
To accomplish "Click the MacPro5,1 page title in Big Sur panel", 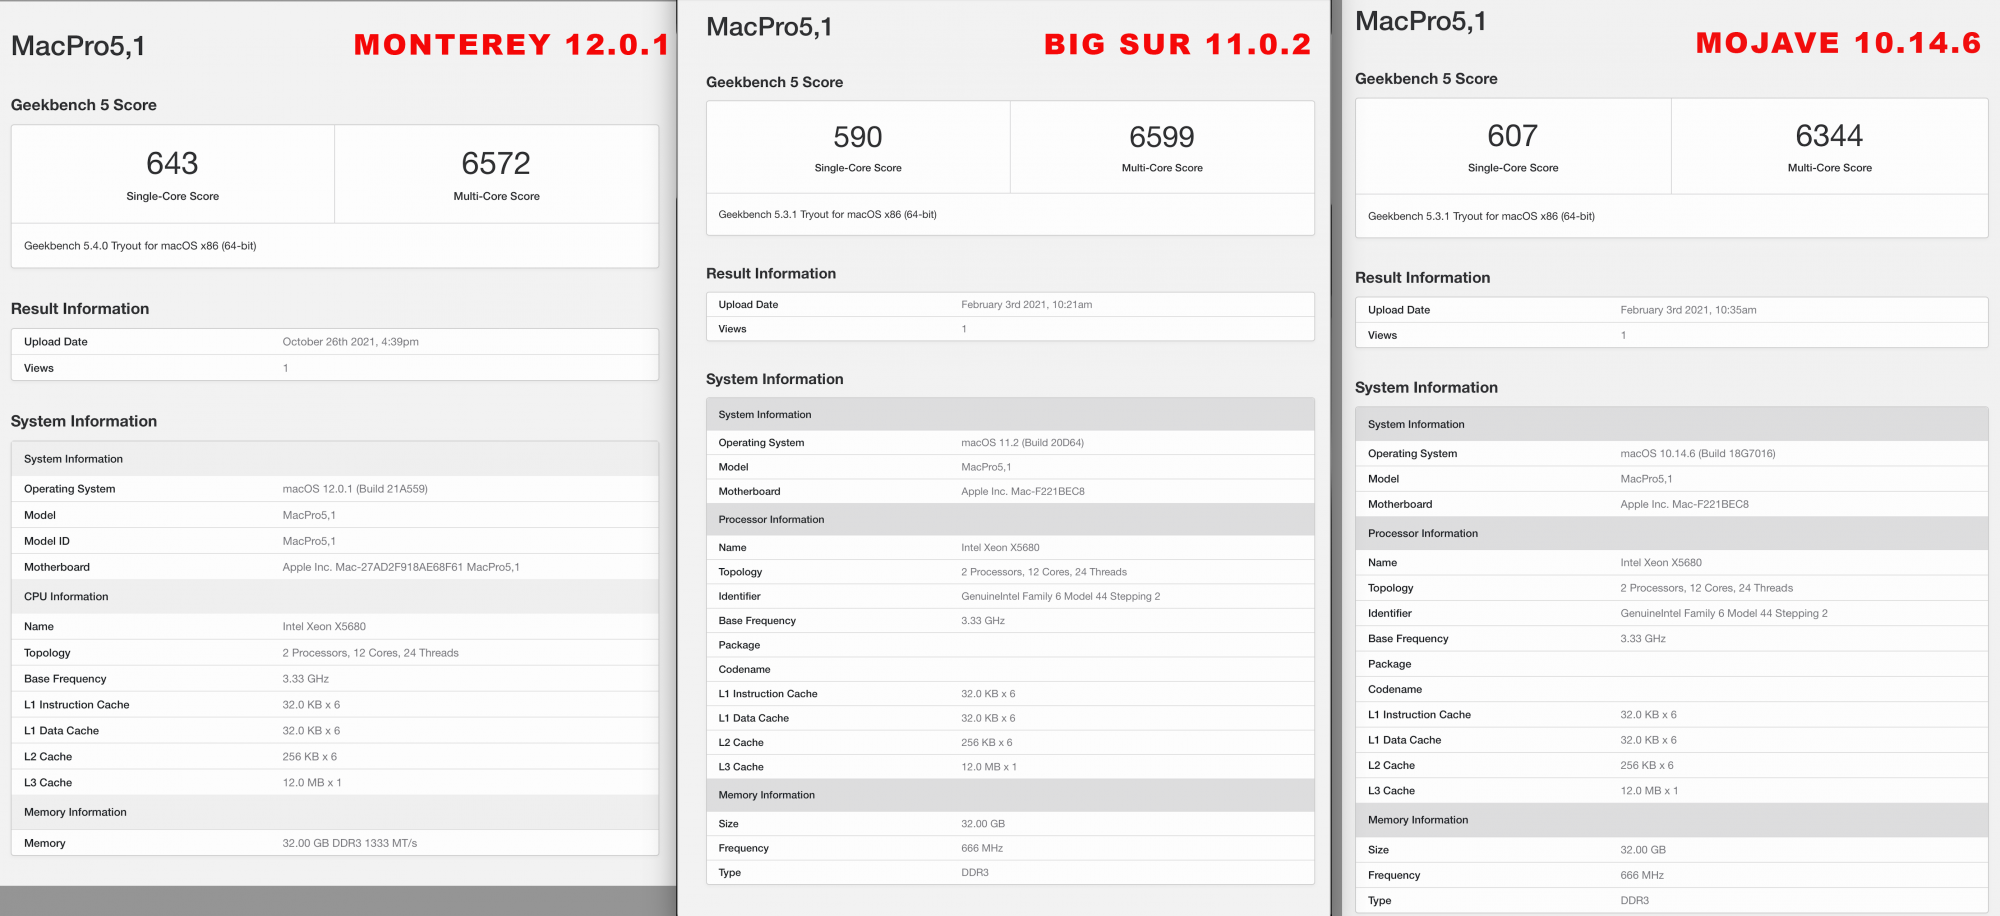I will [769, 27].
